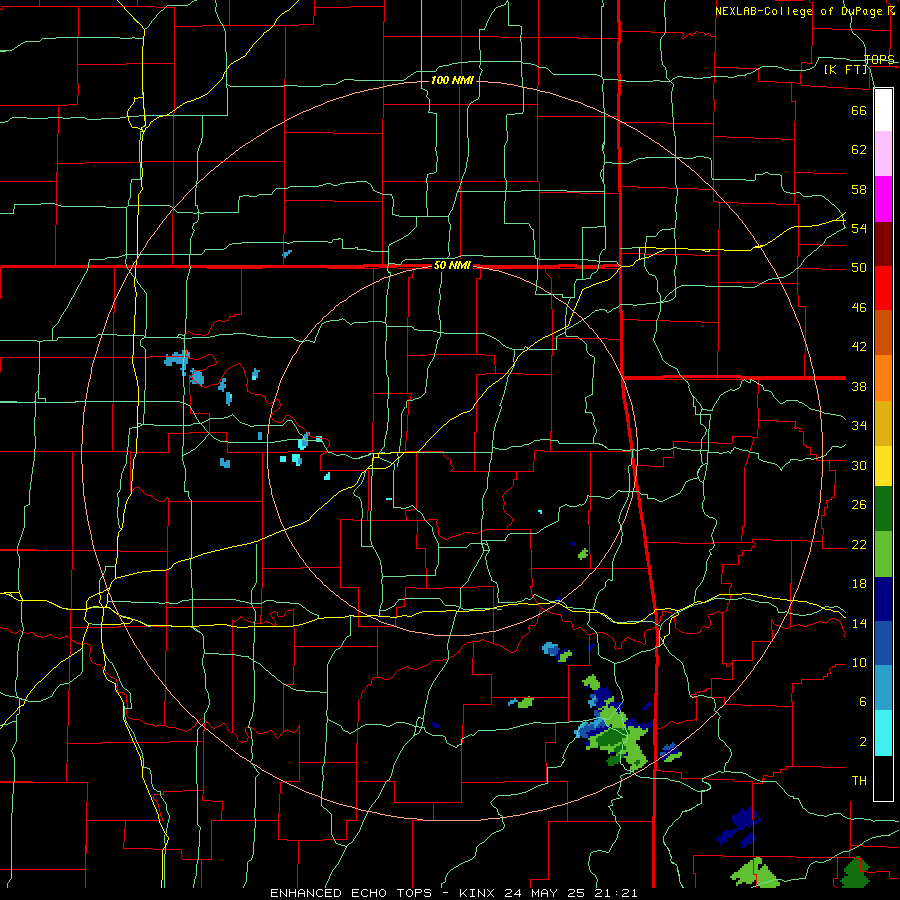Image resolution: width=900 pixels, height=900 pixels.
Task: Pick the gold legend swatch
Action: pos(883,423)
